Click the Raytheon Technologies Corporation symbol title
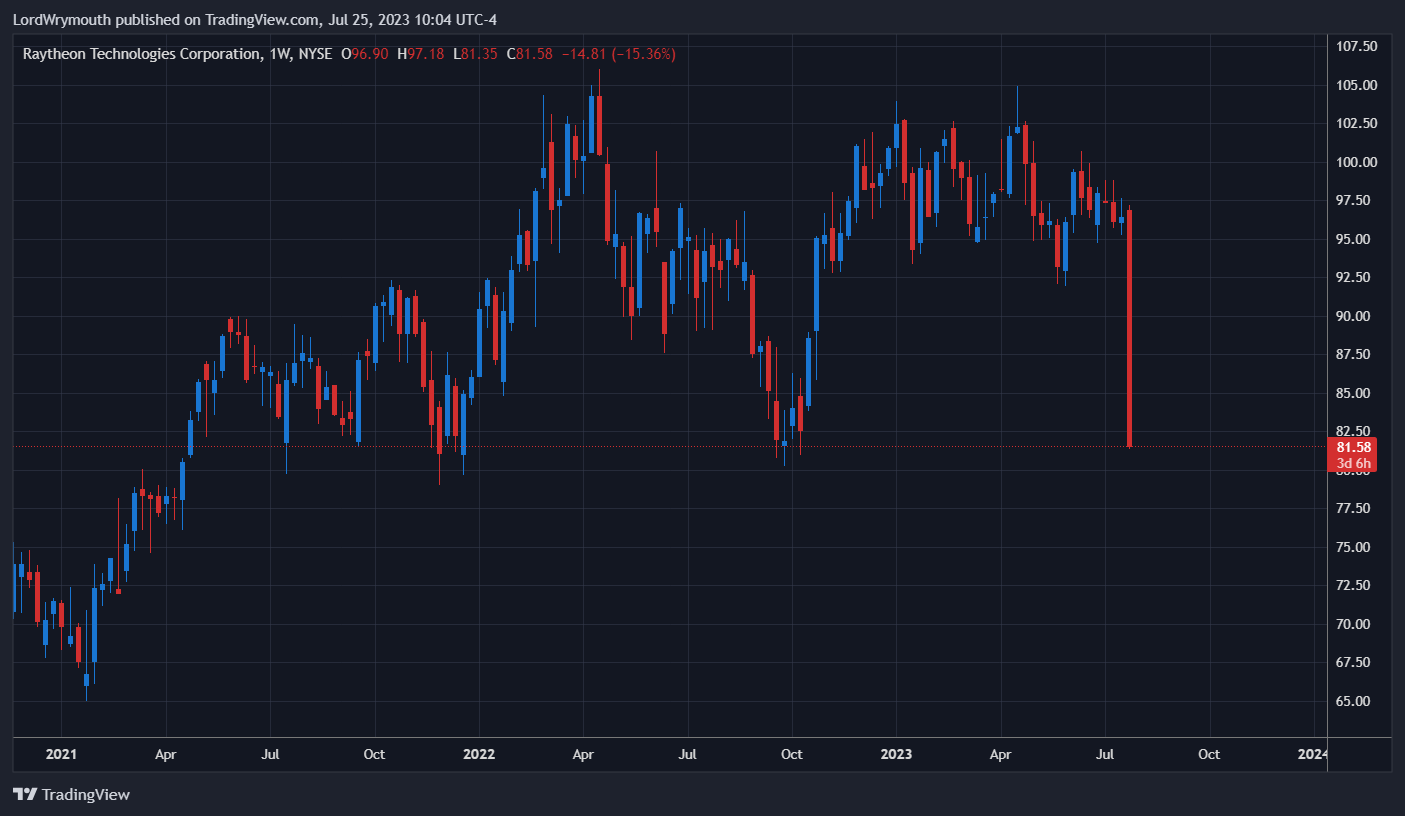Screen dimensions: 1405x816 (x=142, y=54)
